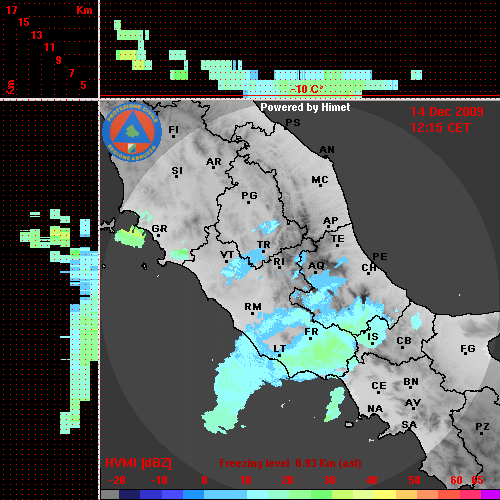Select the 'Powered by Himet' label
This screenshot has height=500, width=500.
(x=305, y=107)
